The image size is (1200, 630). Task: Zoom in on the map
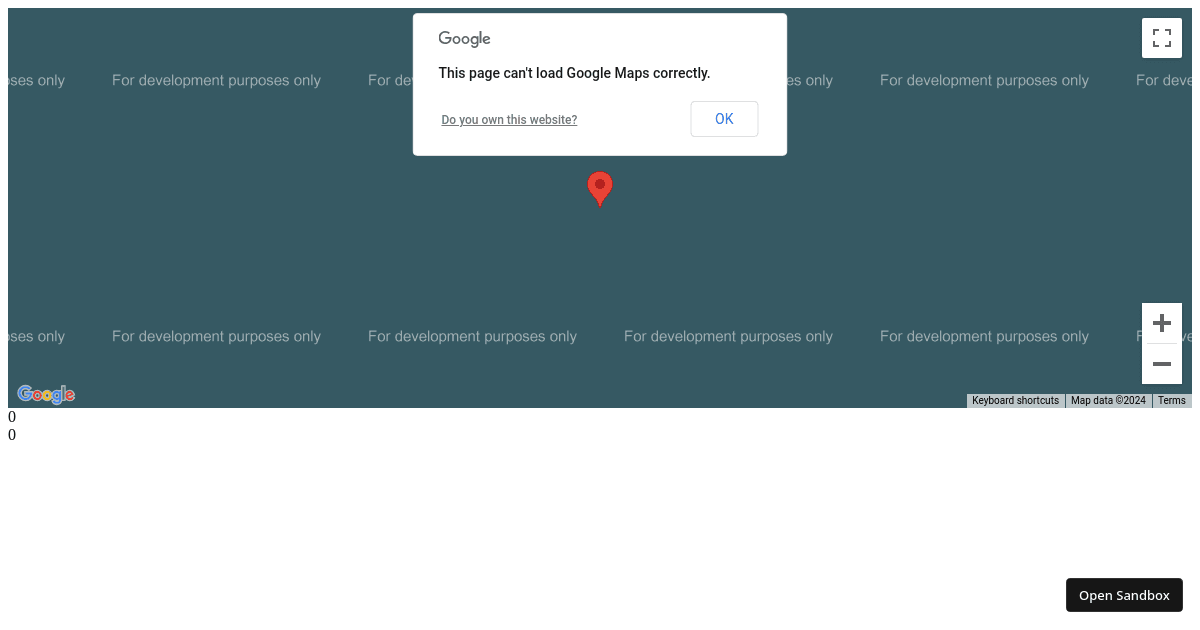(1162, 323)
